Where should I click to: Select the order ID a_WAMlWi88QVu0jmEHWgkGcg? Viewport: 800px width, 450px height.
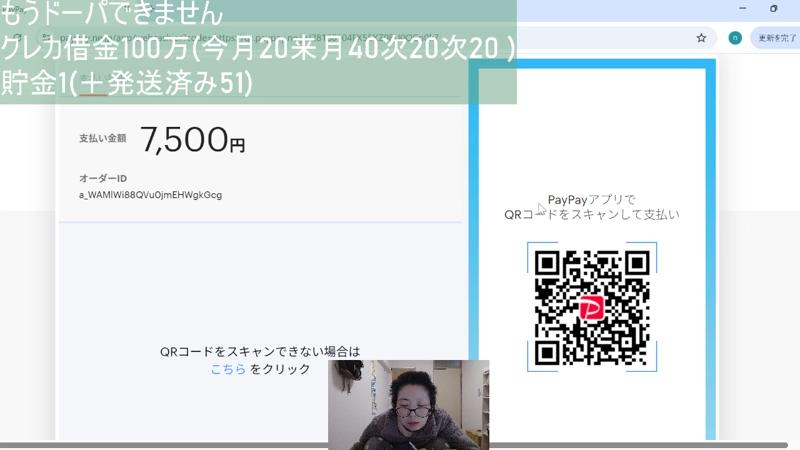151,195
